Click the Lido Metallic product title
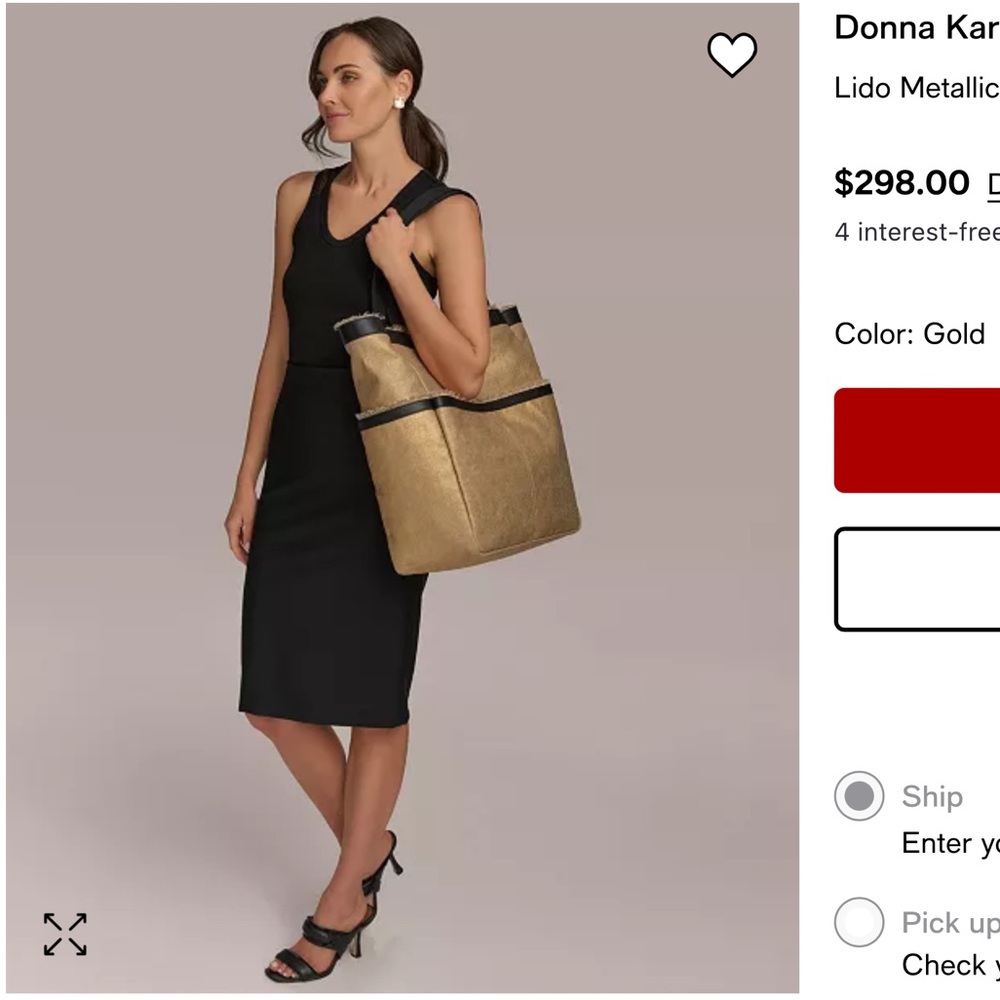 (x=915, y=88)
